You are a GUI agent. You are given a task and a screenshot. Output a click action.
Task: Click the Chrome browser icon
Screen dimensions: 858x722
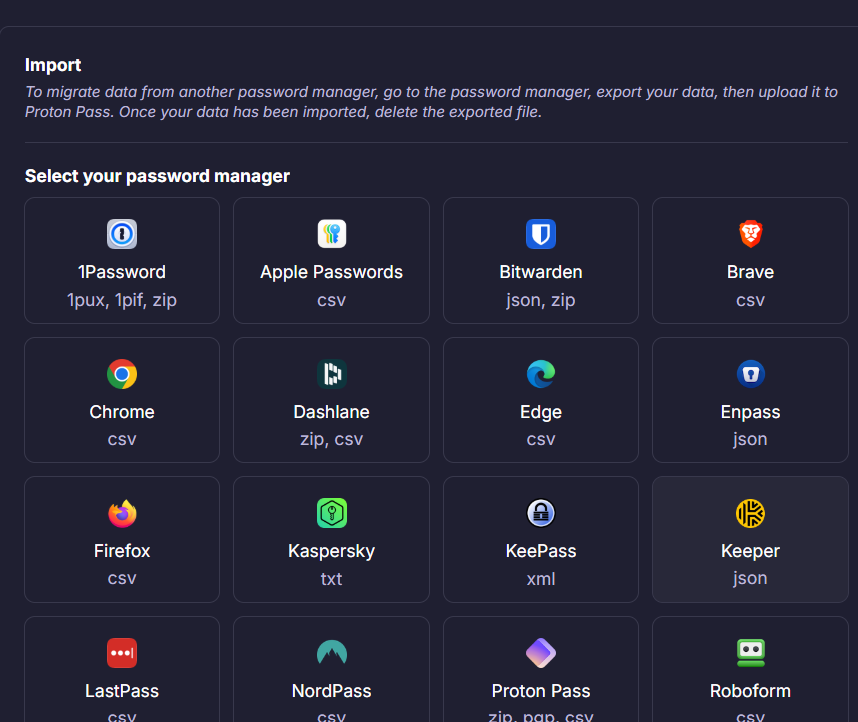pyautogui.click(x=122, y=374)
